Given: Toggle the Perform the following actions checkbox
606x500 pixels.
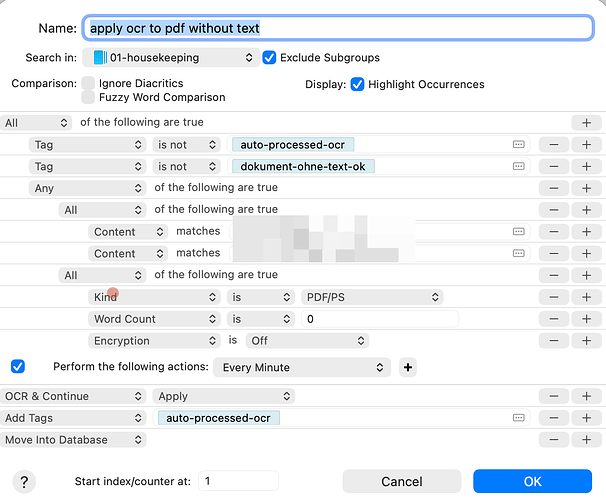Looking at the screenshot, I should coord(18,366).
